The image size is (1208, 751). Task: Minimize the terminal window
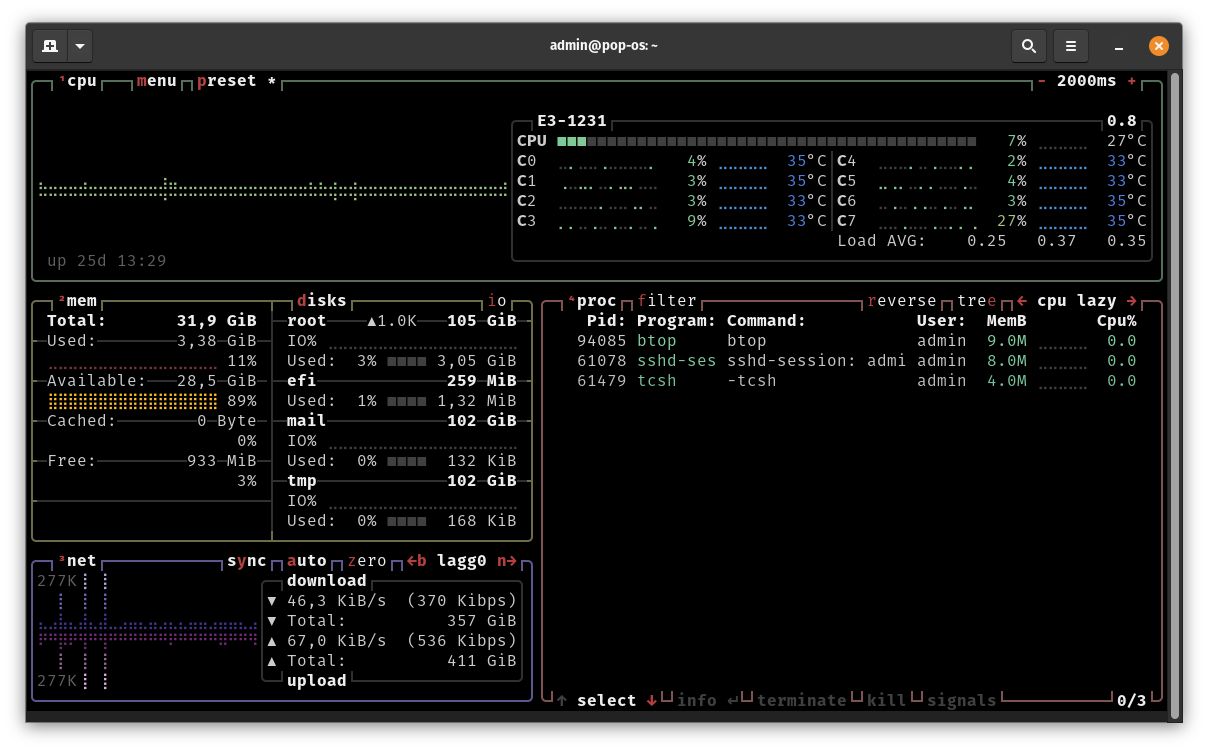click(1119, 46)
